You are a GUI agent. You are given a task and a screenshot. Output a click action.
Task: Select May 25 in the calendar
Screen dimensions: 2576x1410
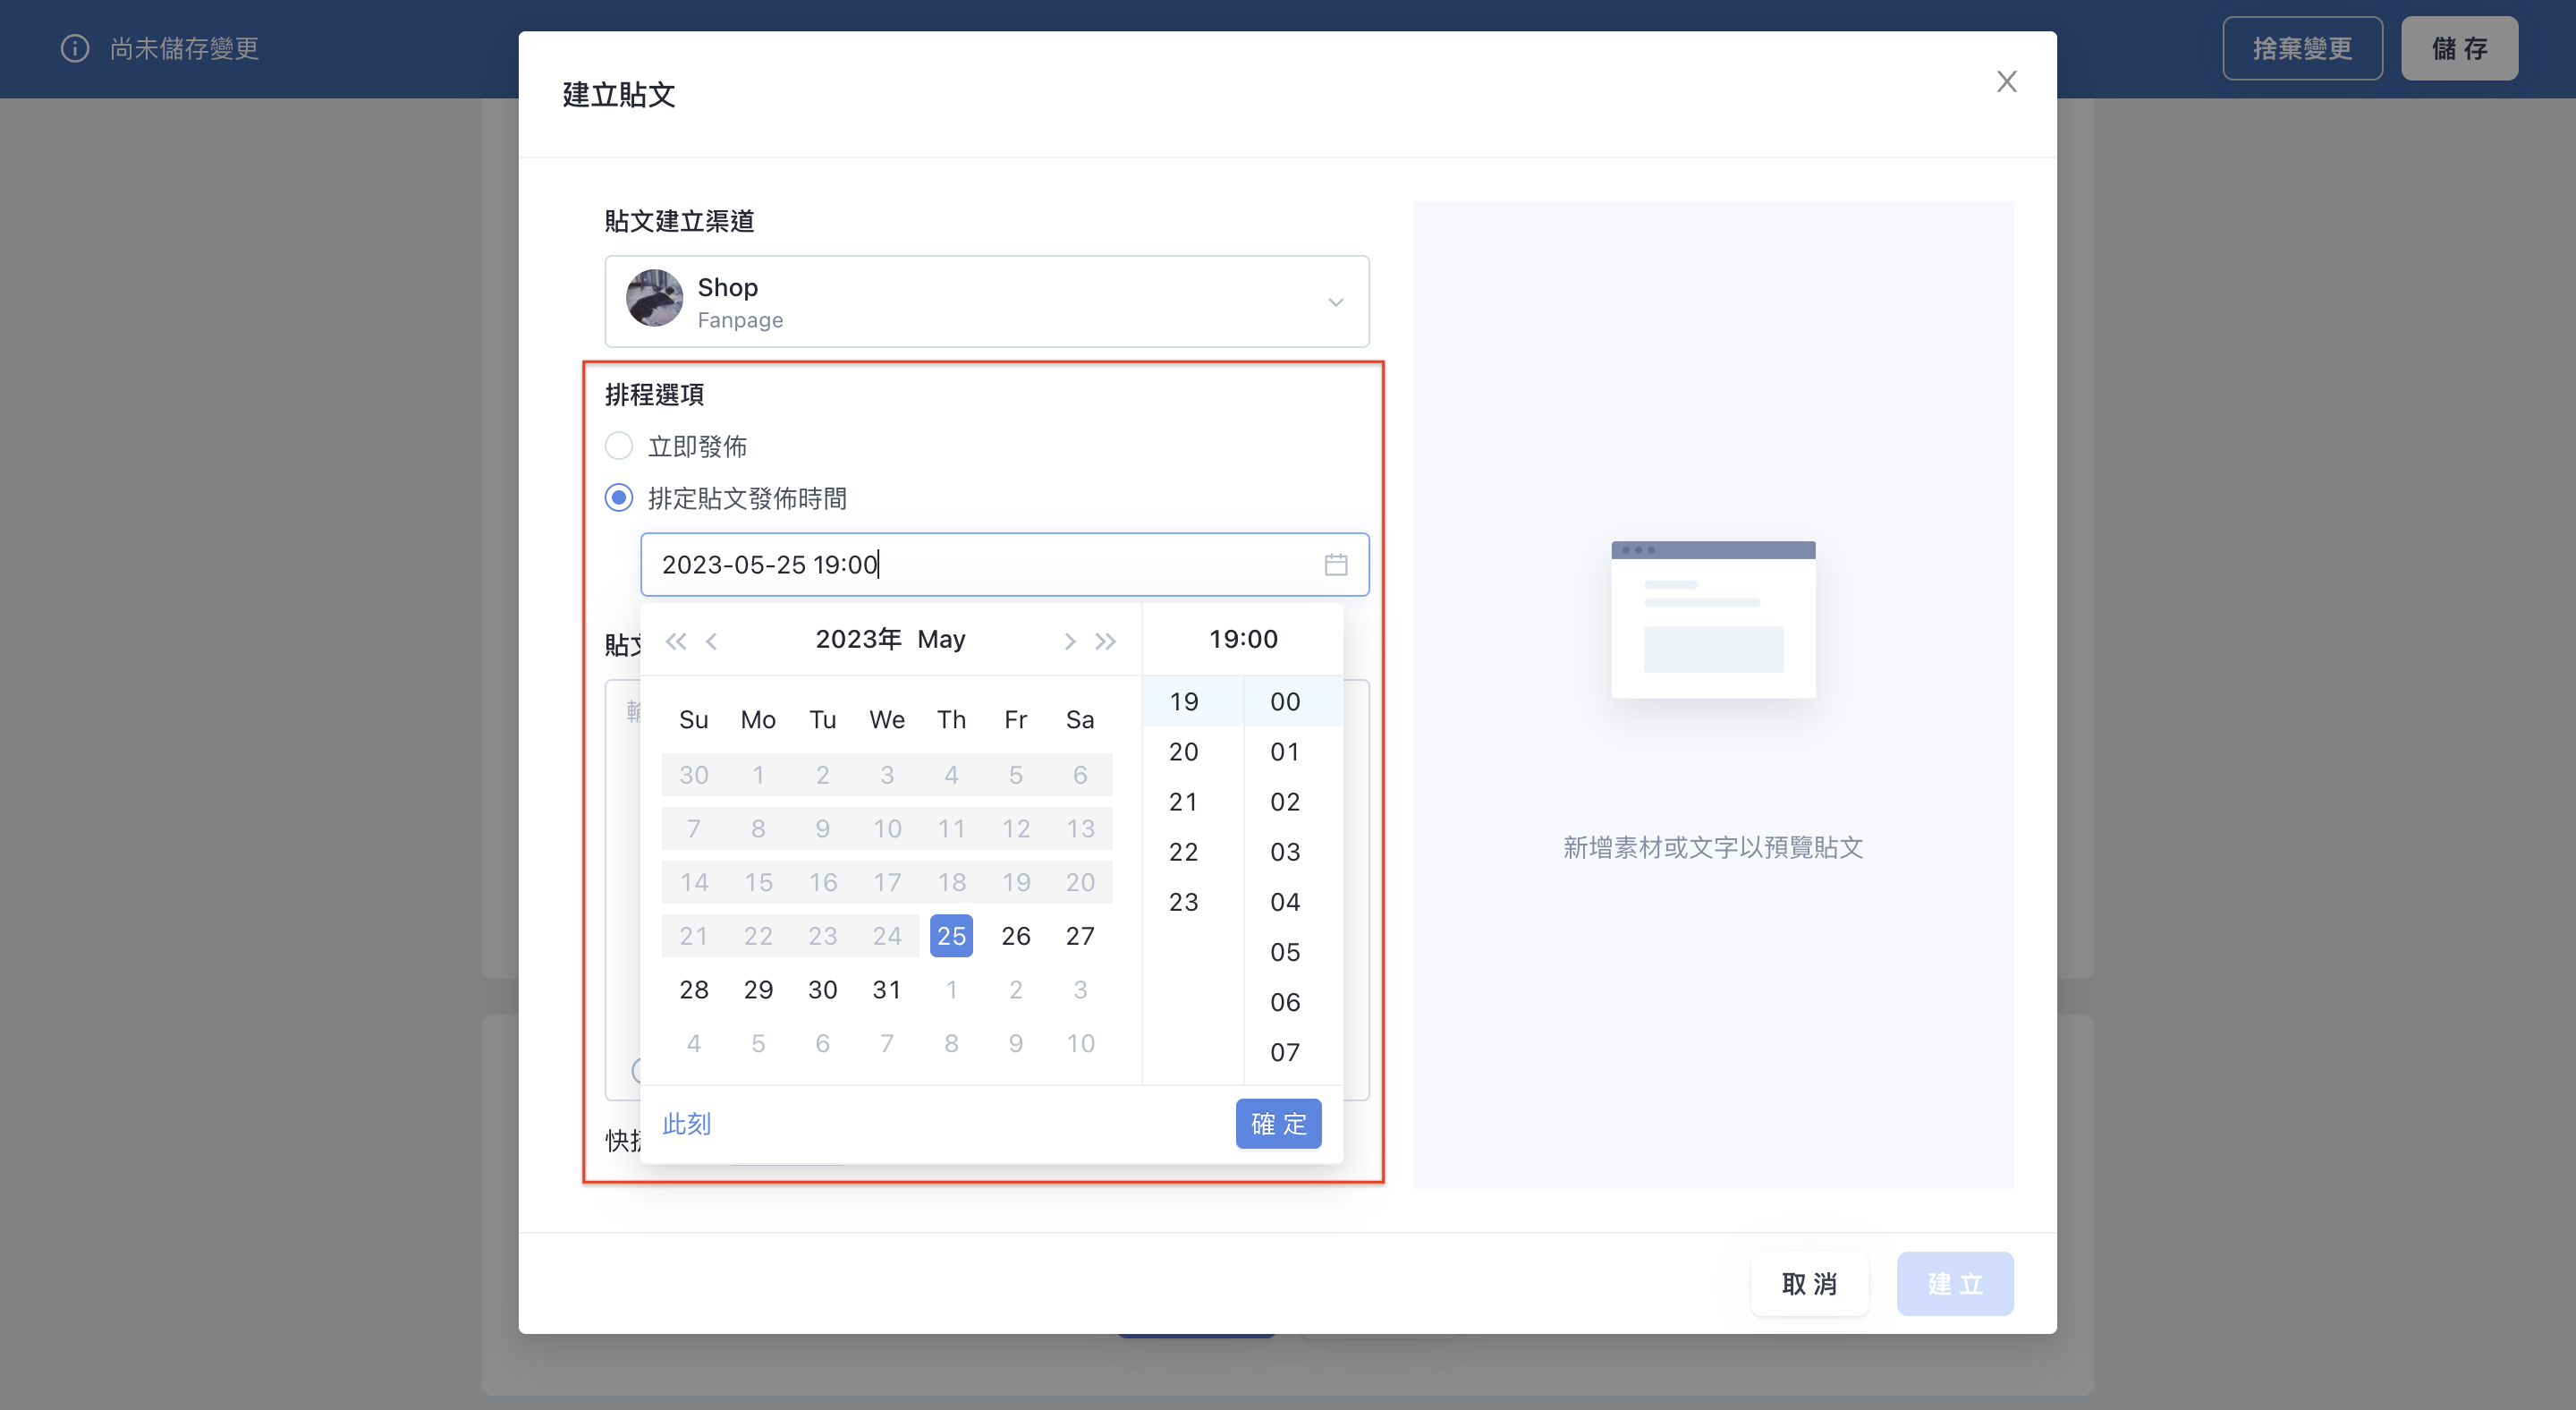click(x=951, y=936)
